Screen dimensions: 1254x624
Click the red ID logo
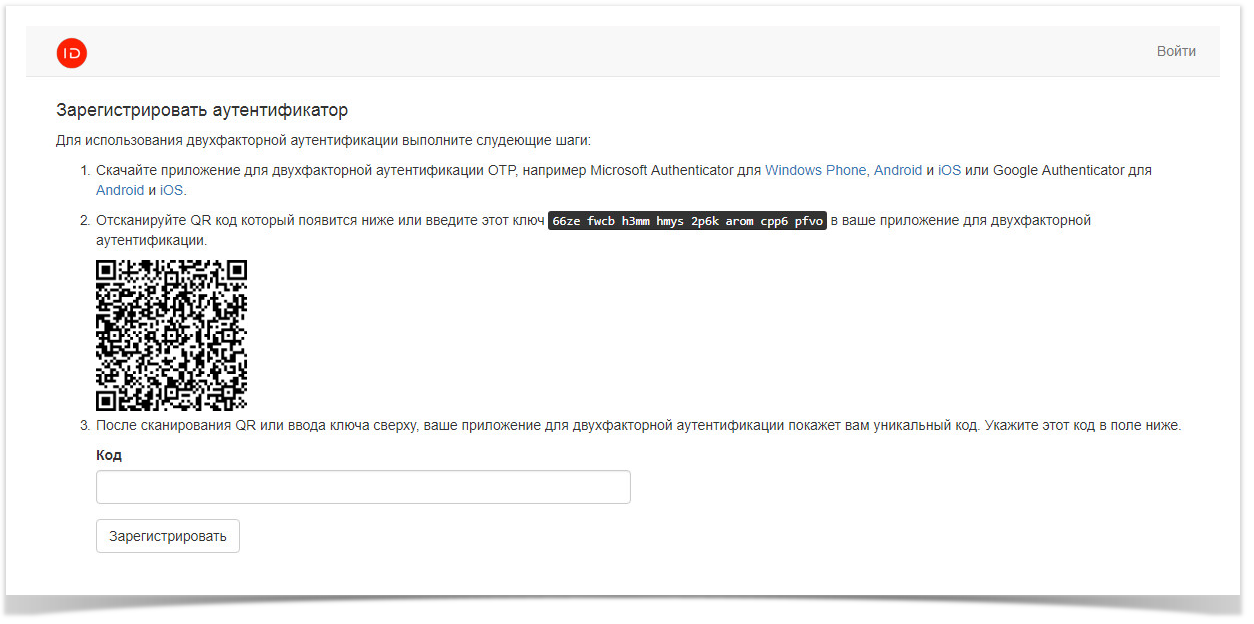(72, 53)
